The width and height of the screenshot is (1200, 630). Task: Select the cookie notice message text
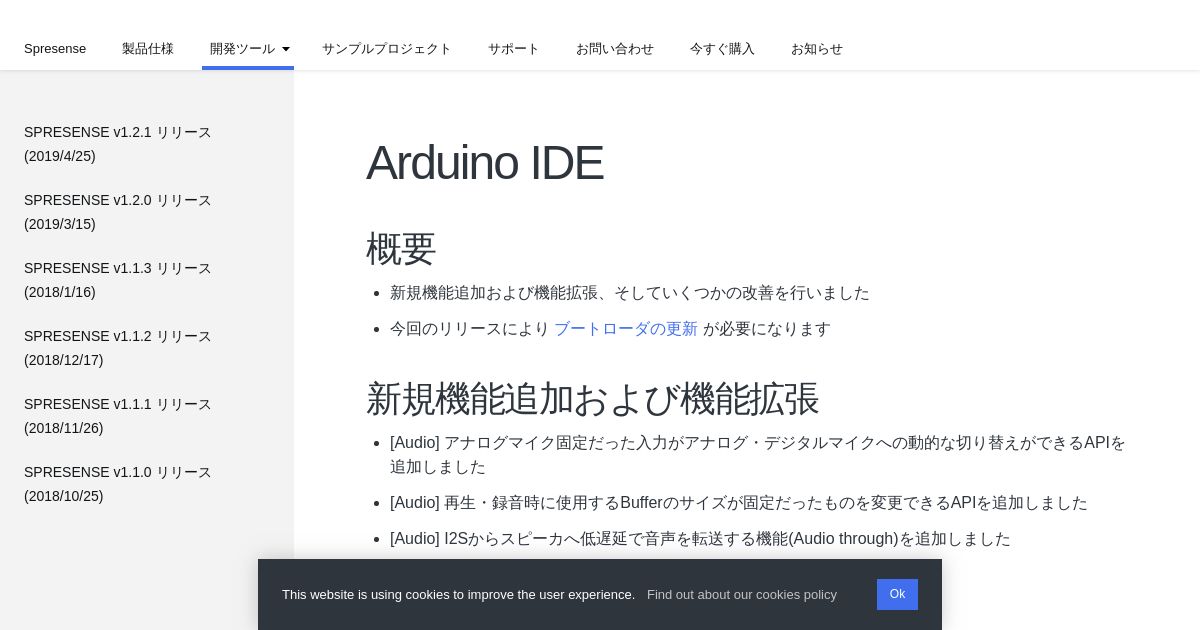(x=458, y=594)
